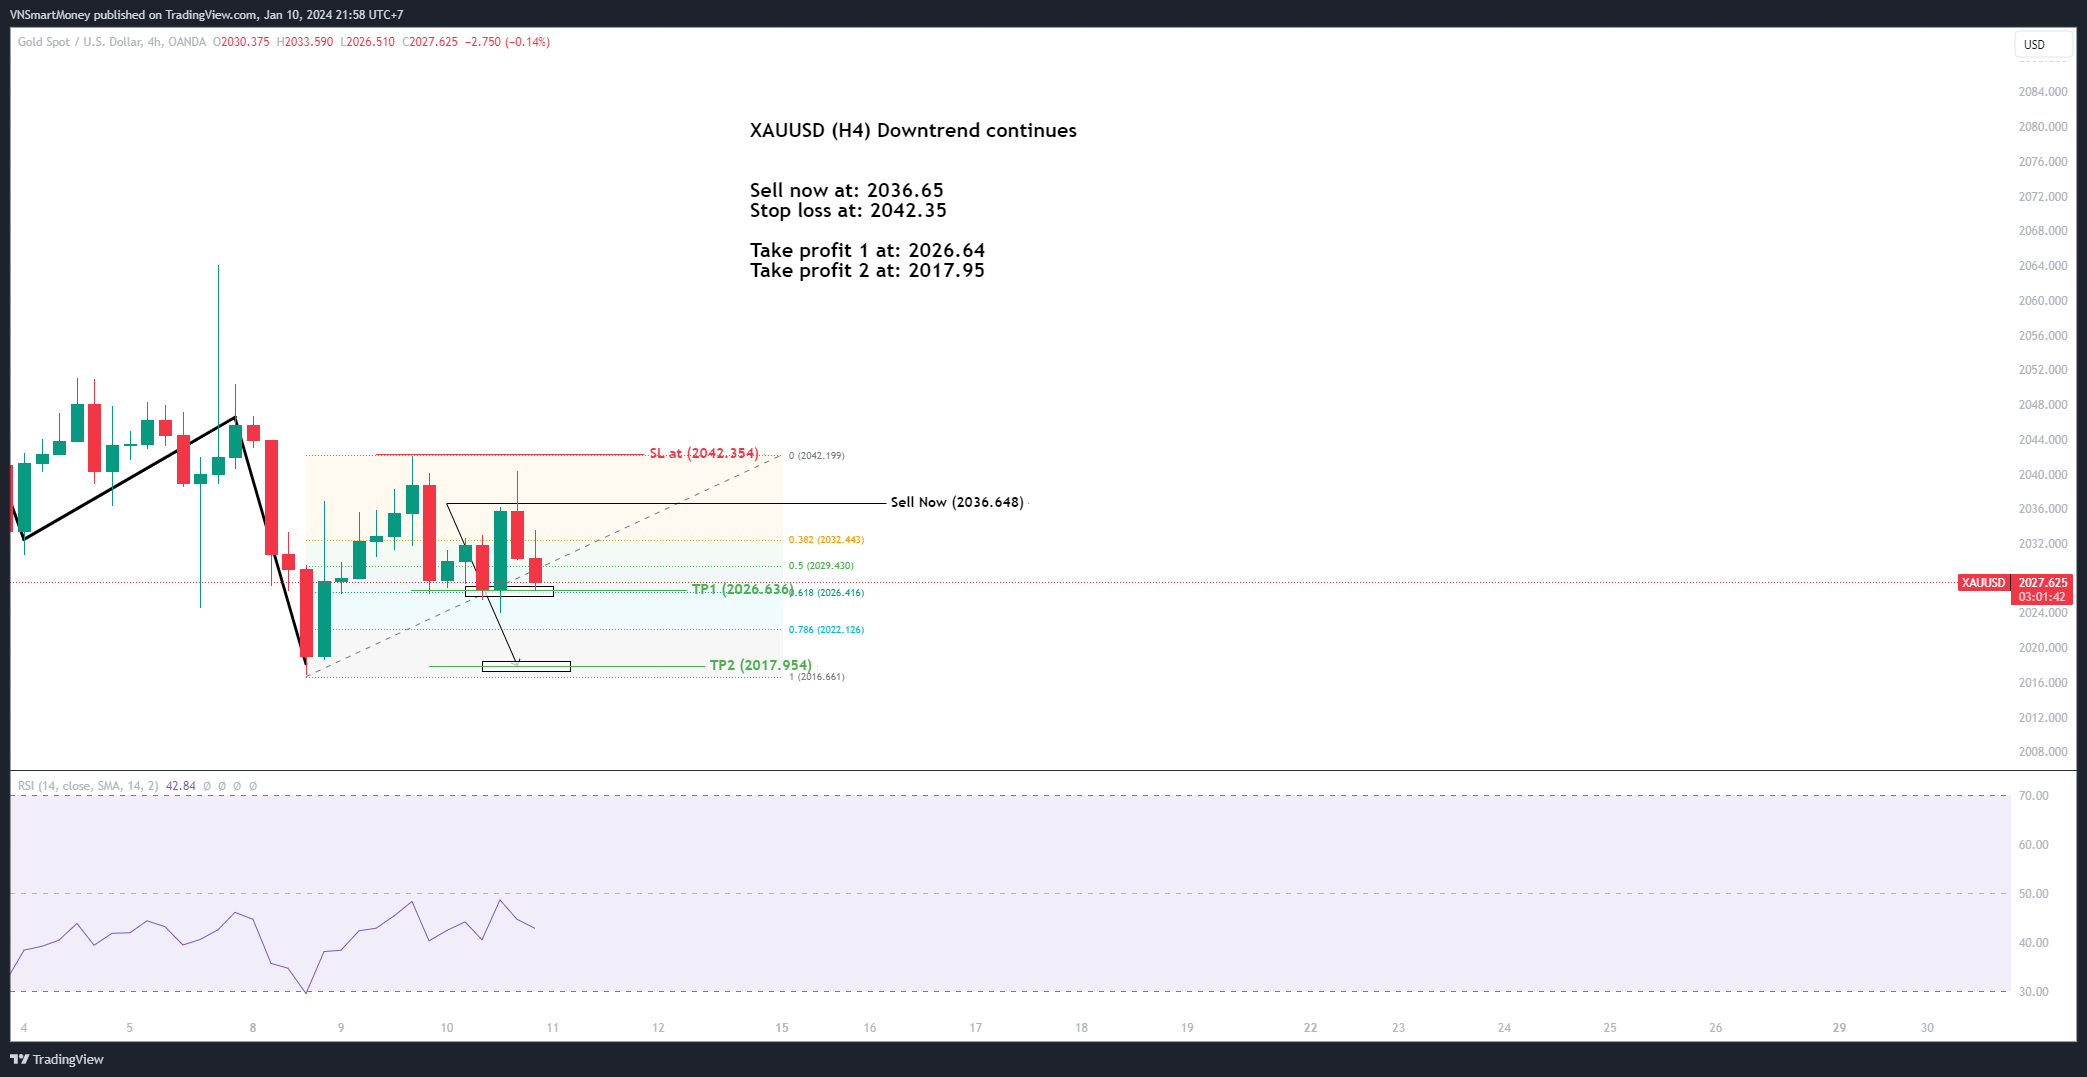Click date 15 on the time axis
Viewport: 2087px width, 1077px height.
[782, 1028]
